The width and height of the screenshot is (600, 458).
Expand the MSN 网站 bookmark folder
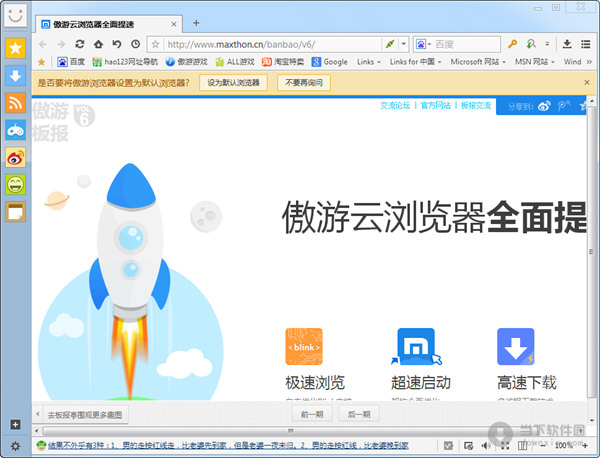pyautogui.click(x=535, y=62)
